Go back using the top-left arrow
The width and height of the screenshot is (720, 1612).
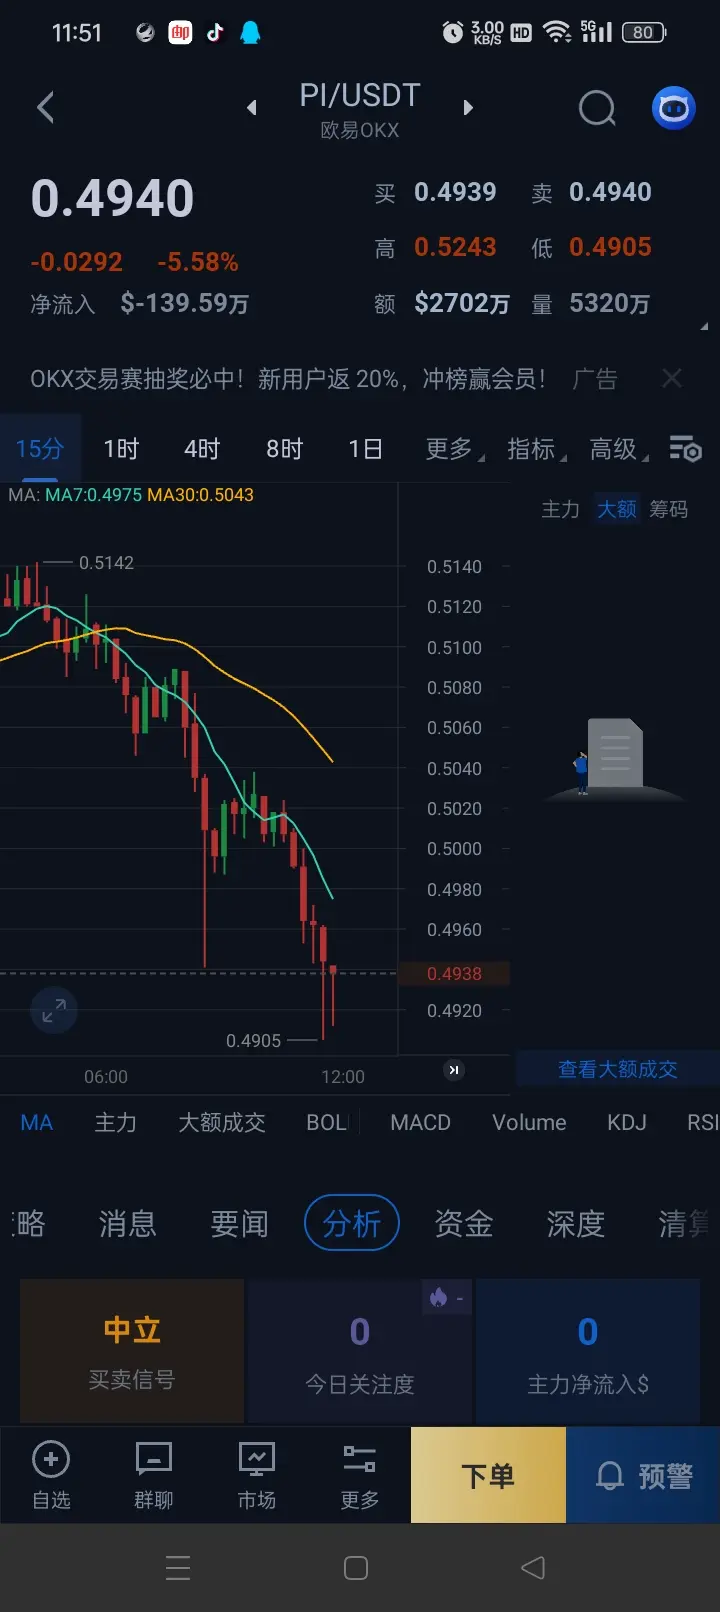46,107
